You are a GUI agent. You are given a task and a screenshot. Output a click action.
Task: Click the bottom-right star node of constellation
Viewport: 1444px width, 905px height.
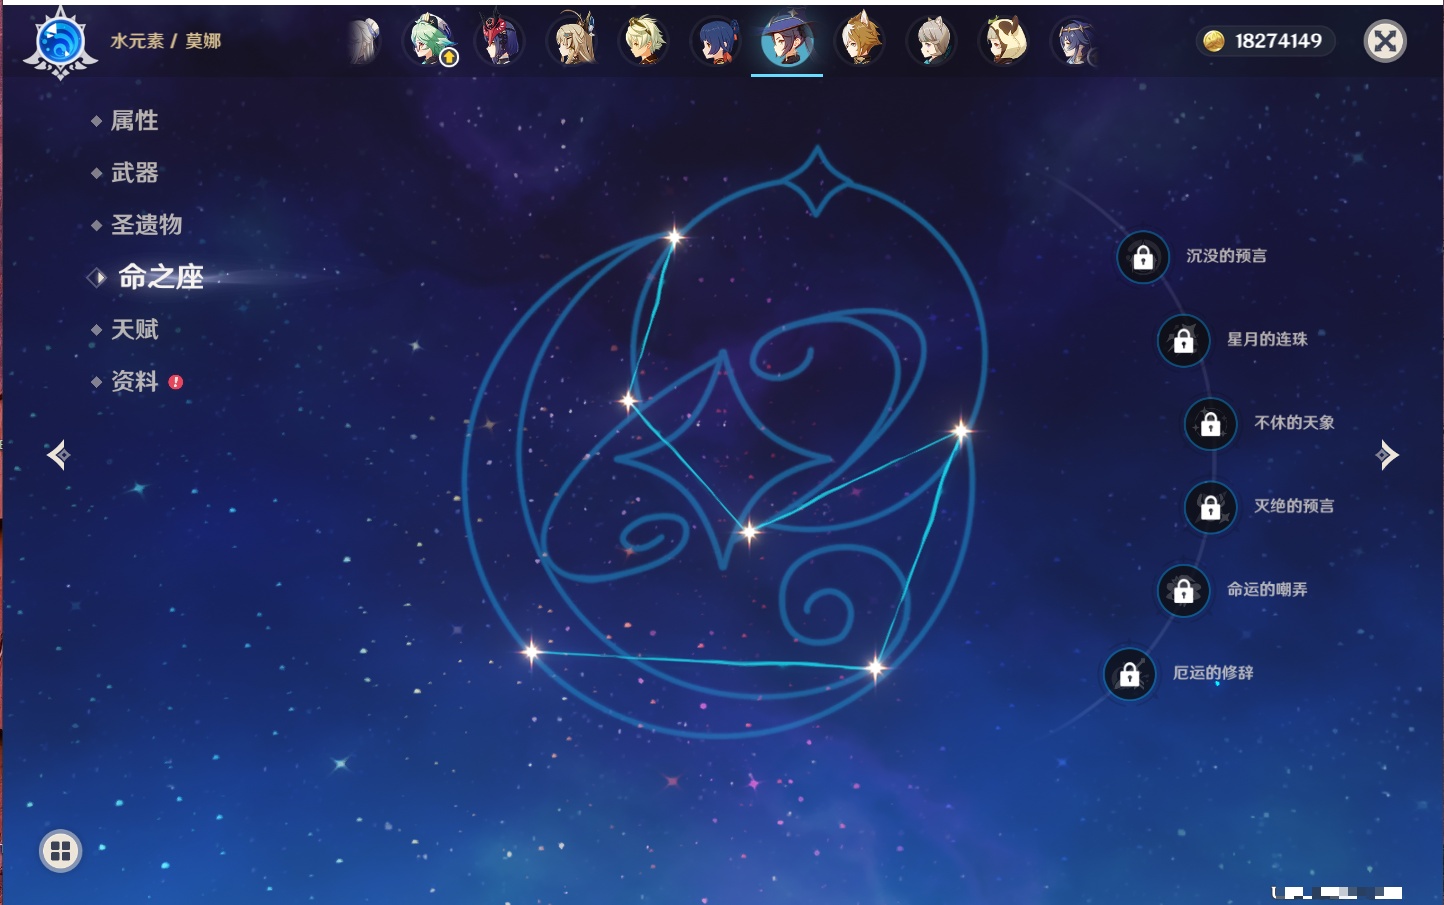[876, 667]
